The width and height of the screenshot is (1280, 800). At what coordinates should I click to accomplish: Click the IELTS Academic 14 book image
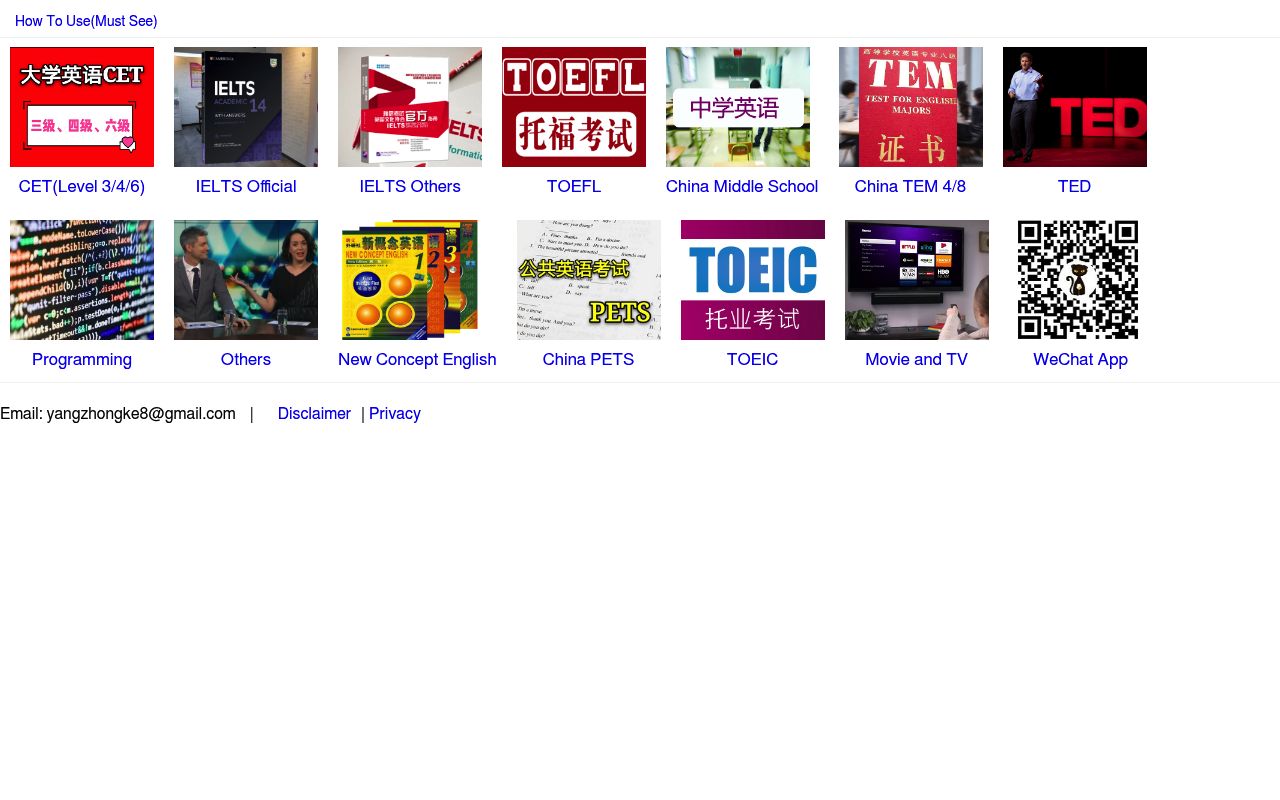(246, 107)
